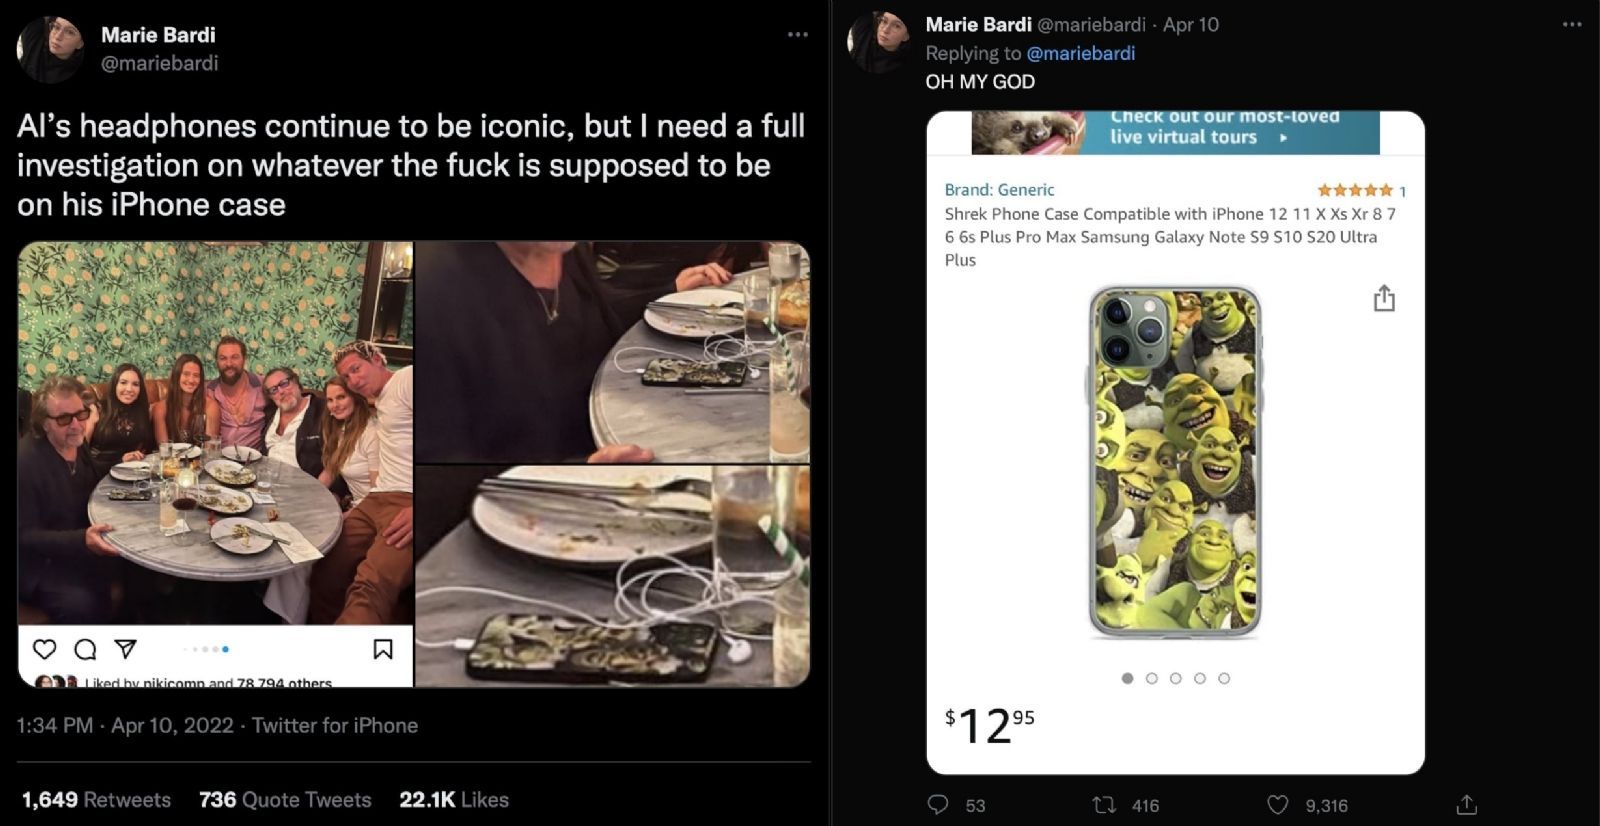Toggle the Instagram bookmark save icon
Viewport: 1600px width, 826px height.
[x=382, y=650]
